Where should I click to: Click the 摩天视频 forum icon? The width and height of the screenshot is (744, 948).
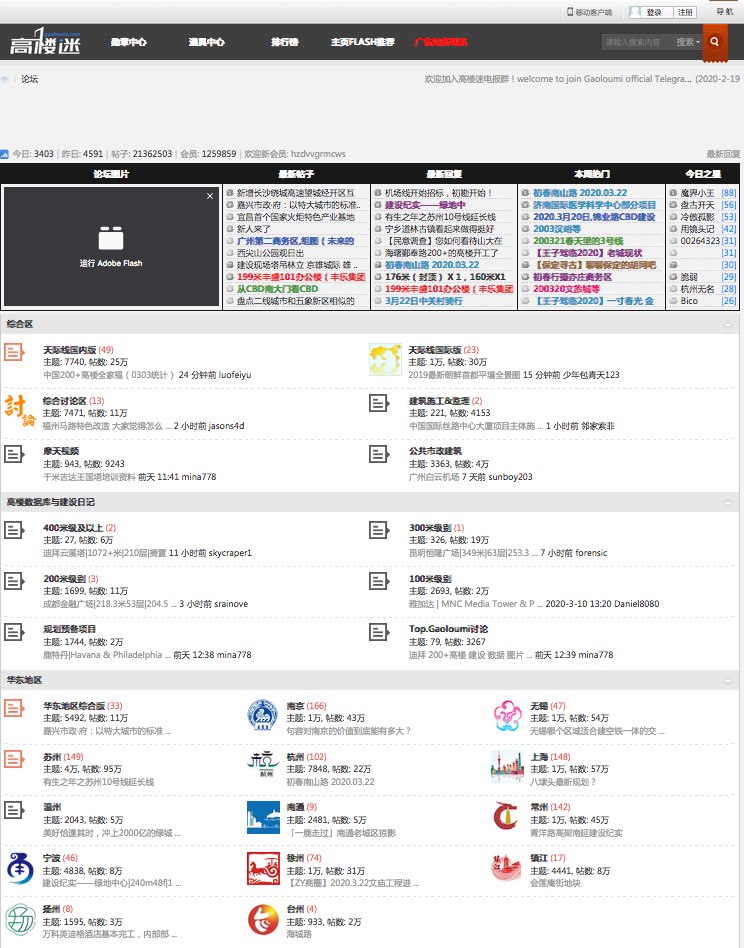(15, 454)
